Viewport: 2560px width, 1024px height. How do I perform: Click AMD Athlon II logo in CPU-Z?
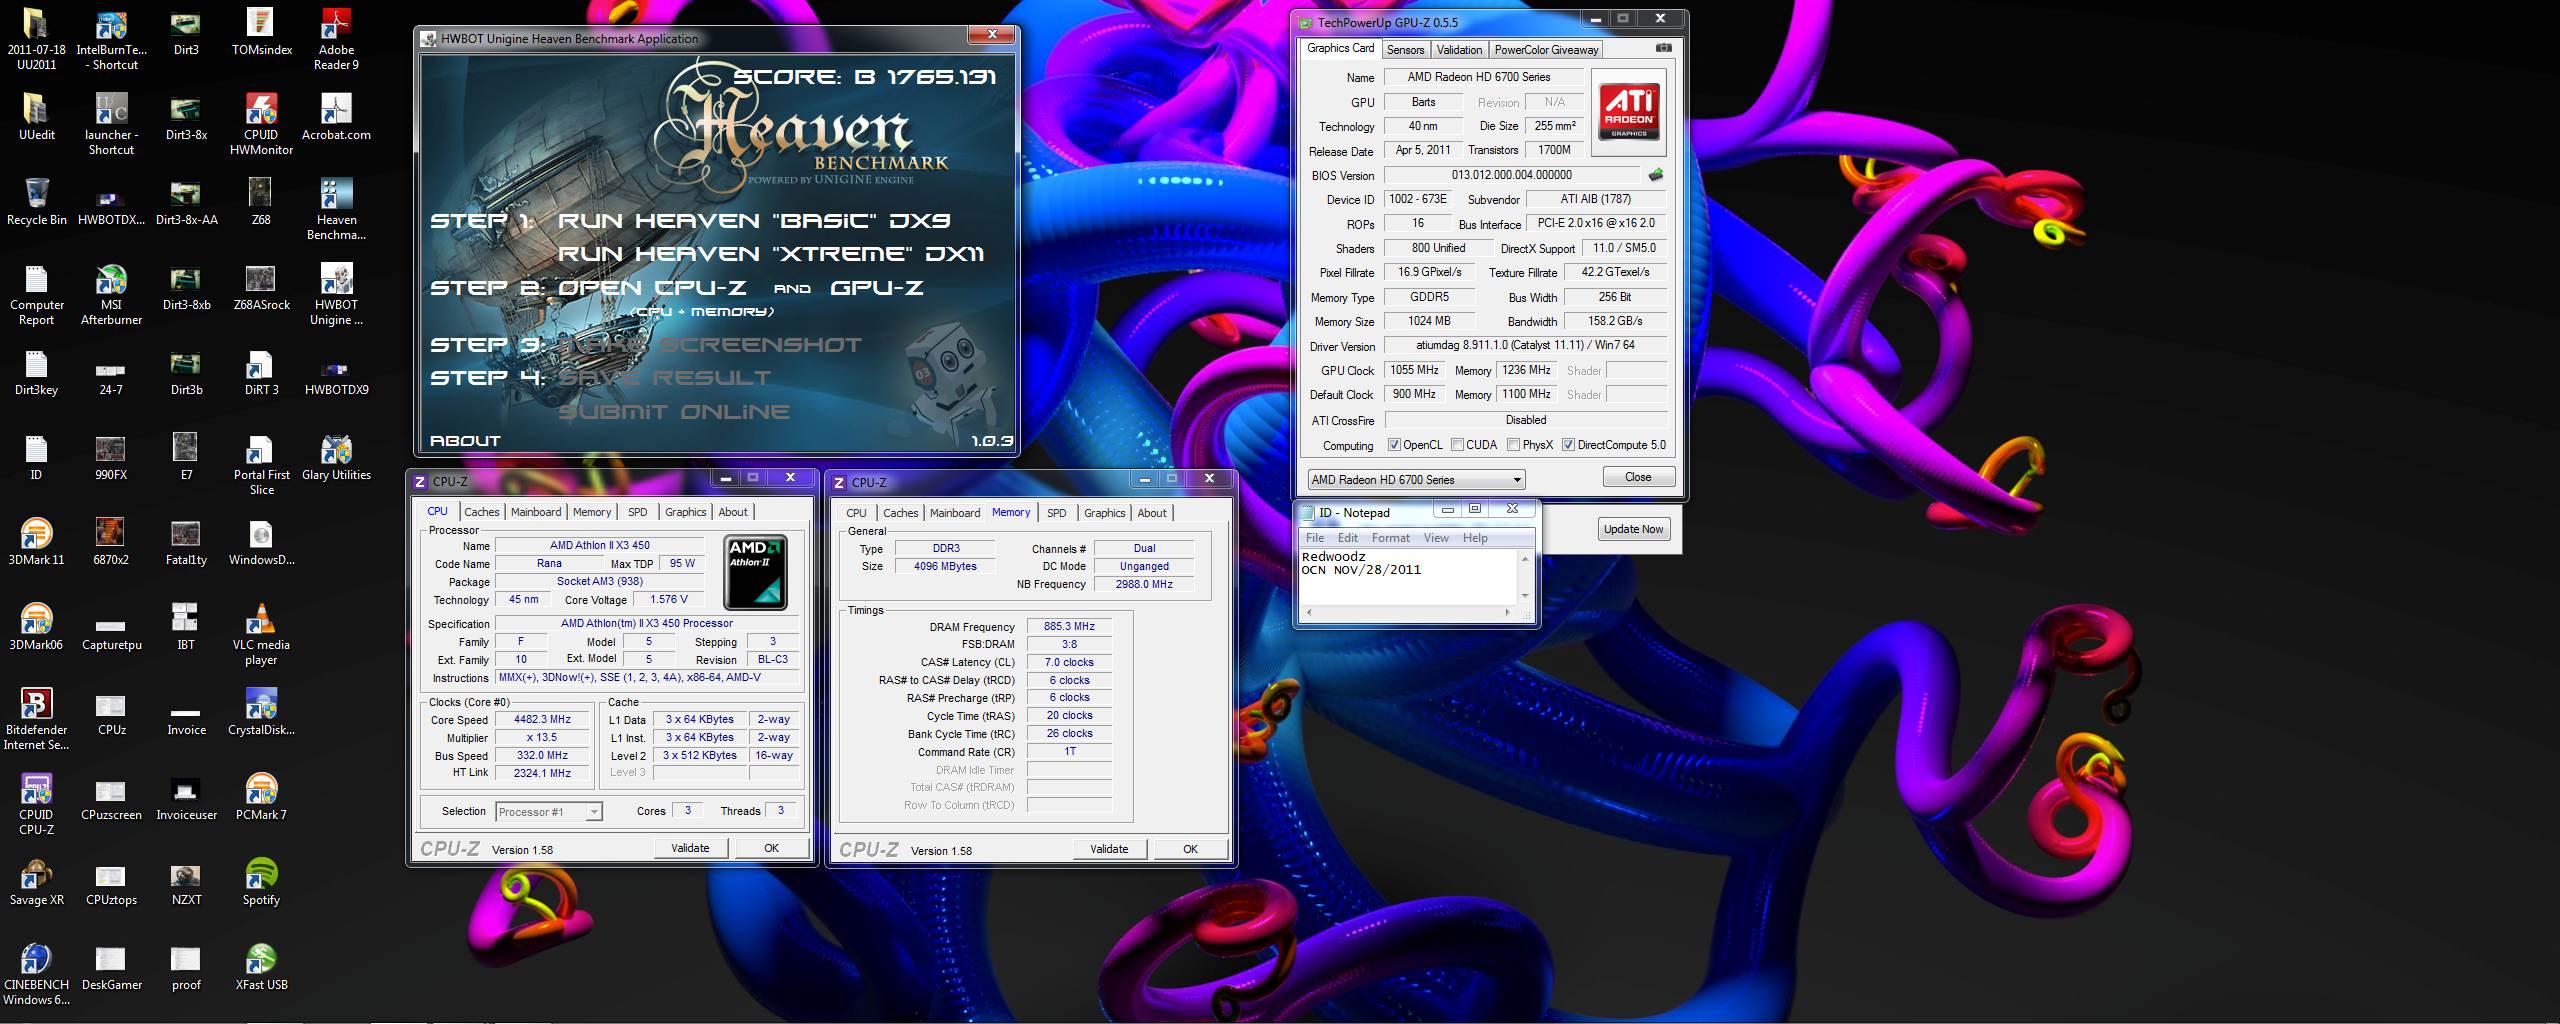(x=755, y=572)
